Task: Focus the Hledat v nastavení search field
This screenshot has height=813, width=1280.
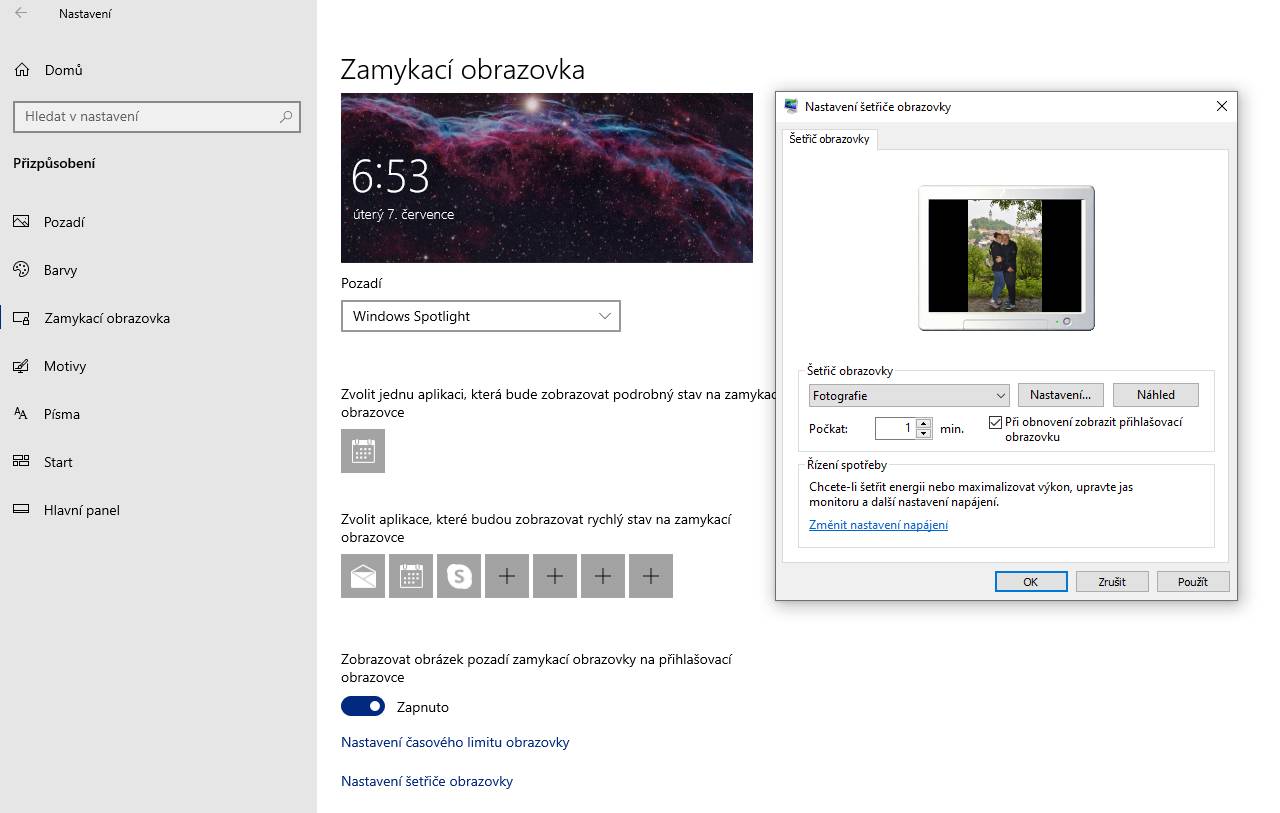Action: pos(157,116)
